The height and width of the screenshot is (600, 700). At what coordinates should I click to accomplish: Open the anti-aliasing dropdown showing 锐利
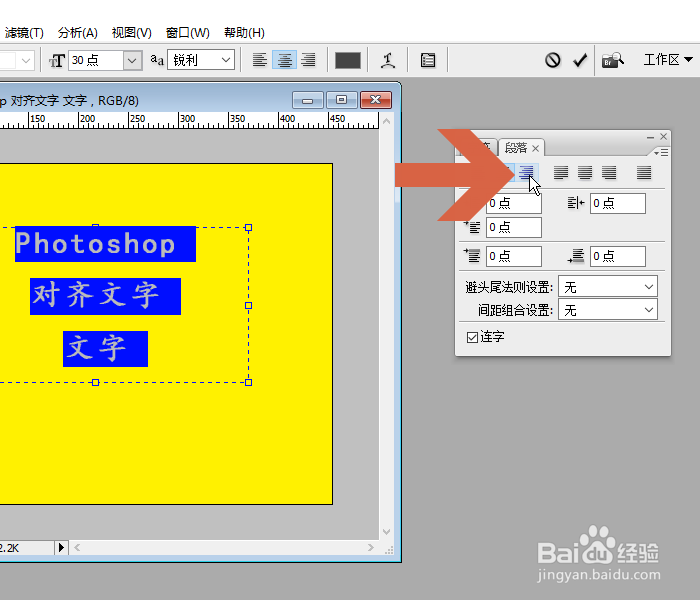click(x=201, y=60)
